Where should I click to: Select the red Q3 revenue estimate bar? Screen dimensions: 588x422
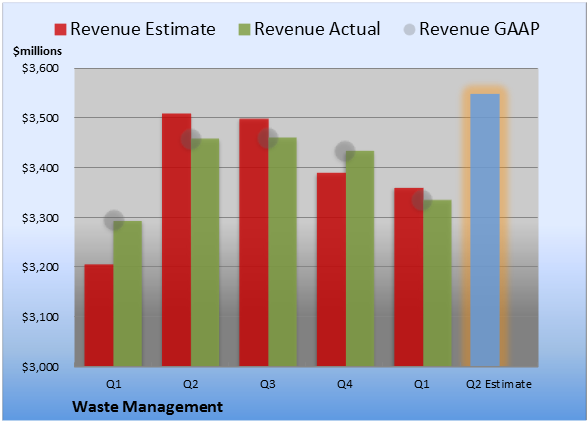click(x=254, y=242)
